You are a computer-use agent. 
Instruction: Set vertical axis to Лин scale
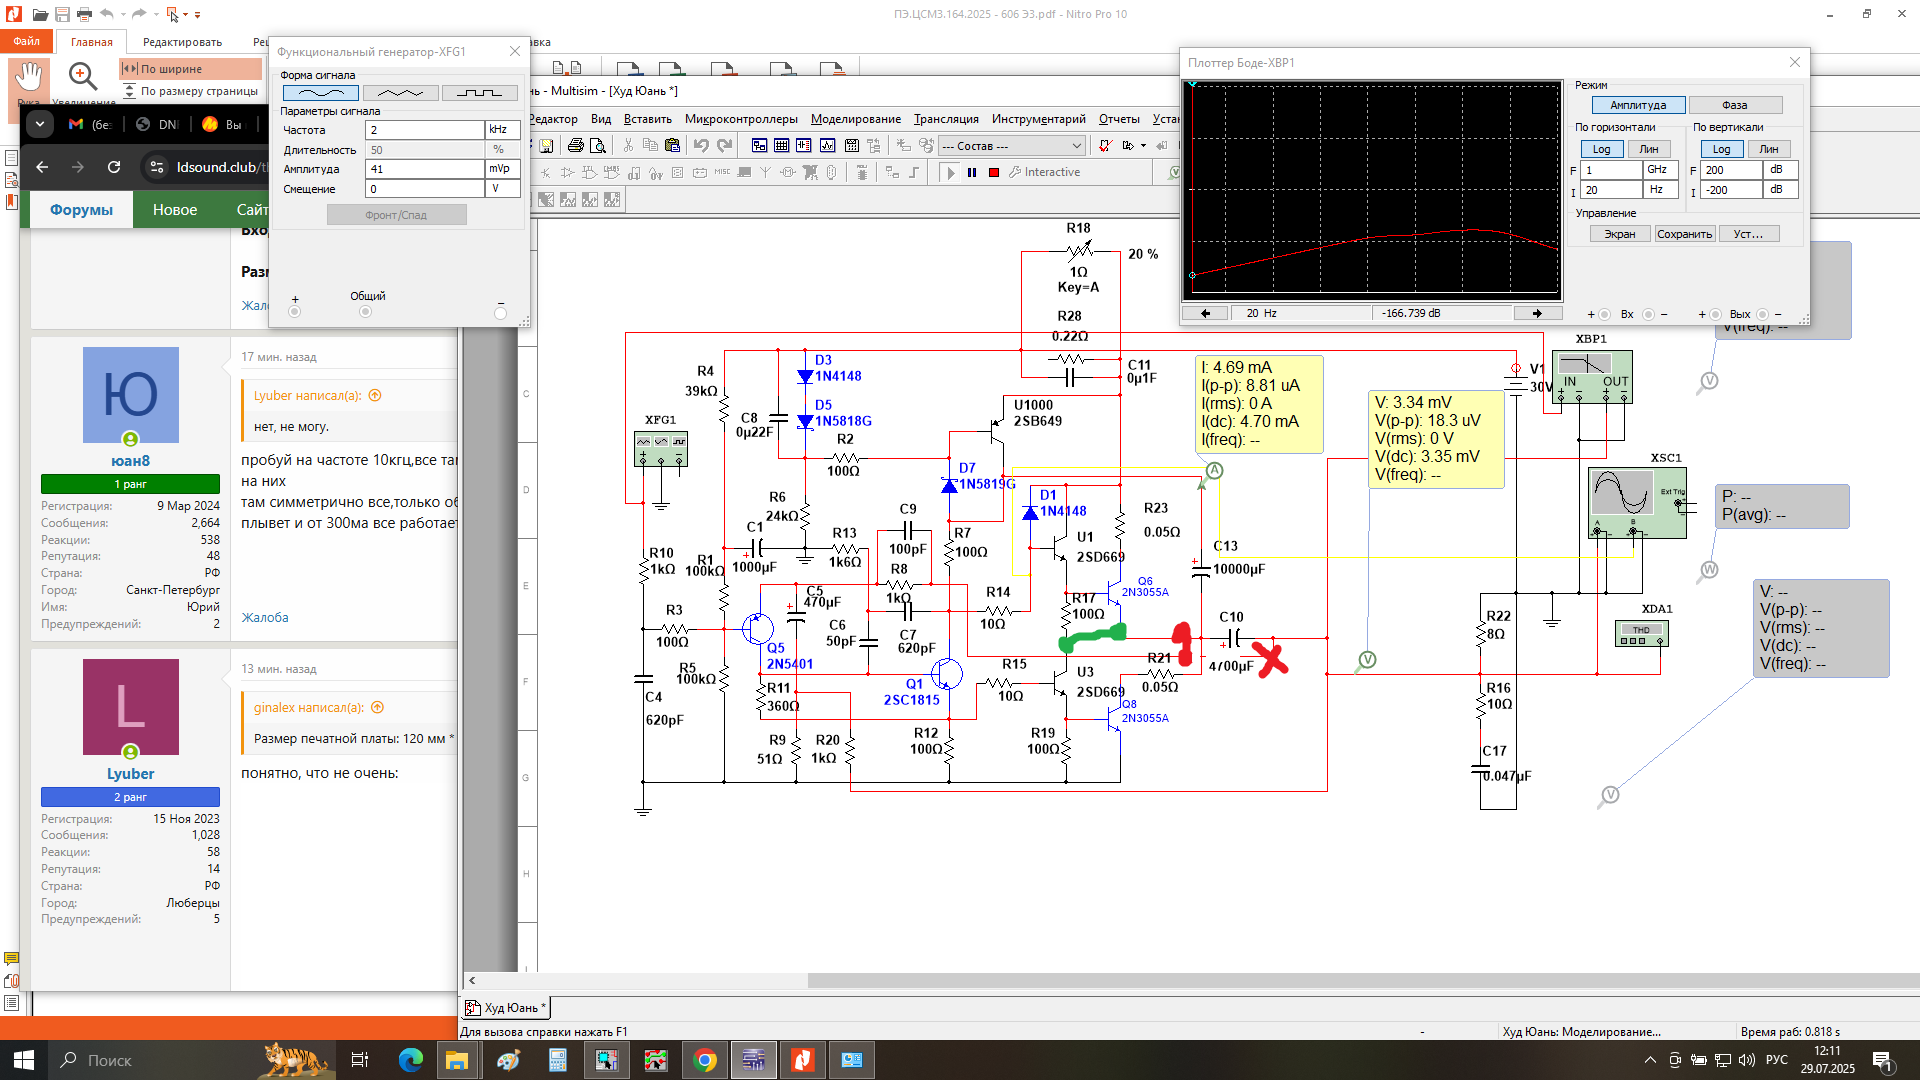(x=1768, y=149)
